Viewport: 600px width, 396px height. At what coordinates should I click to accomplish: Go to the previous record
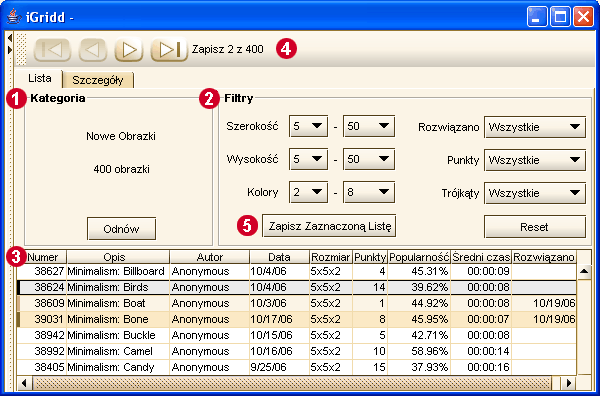(93, 50)
